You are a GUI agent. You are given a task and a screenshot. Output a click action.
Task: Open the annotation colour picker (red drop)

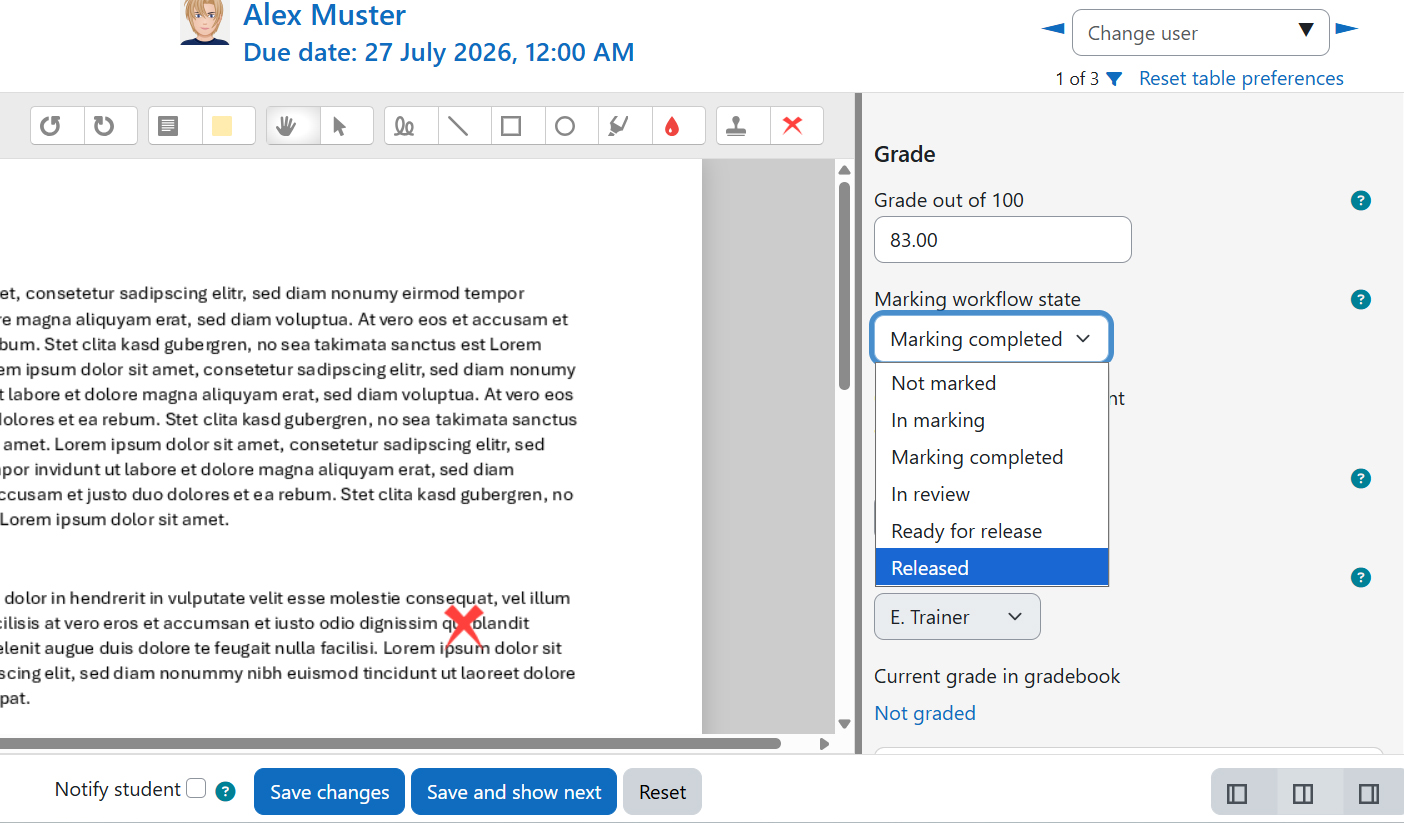679,126
